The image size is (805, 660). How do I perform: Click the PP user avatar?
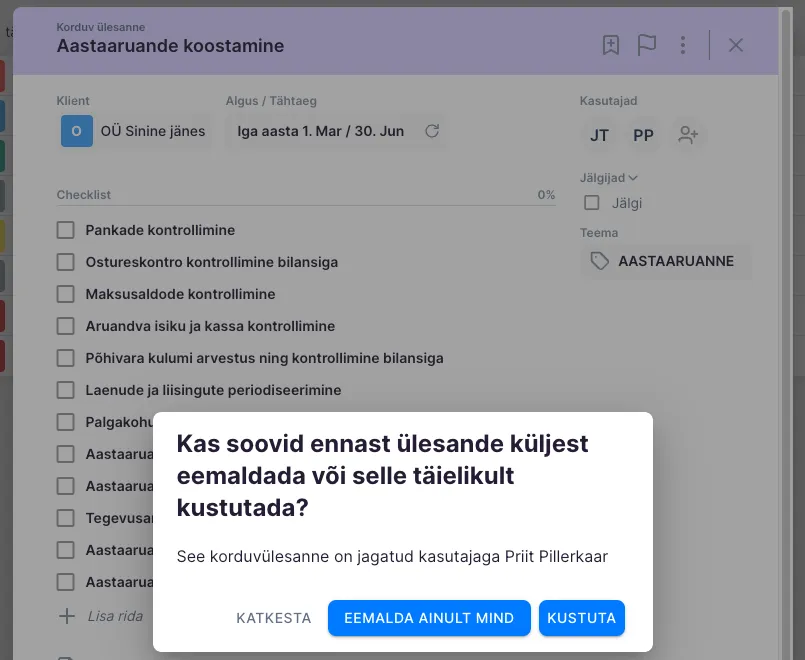(643, 135)
